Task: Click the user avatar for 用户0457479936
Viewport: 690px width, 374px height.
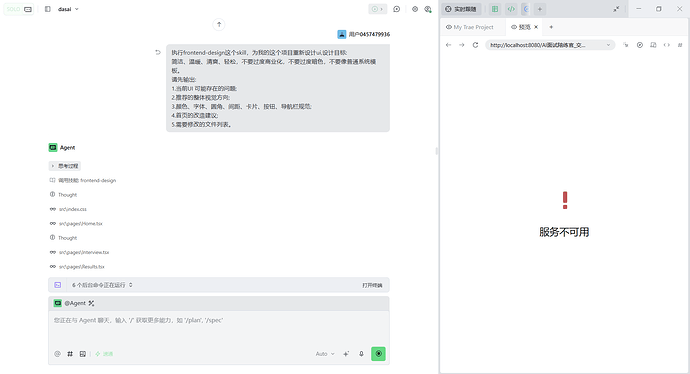Action: tap(341, 34)
